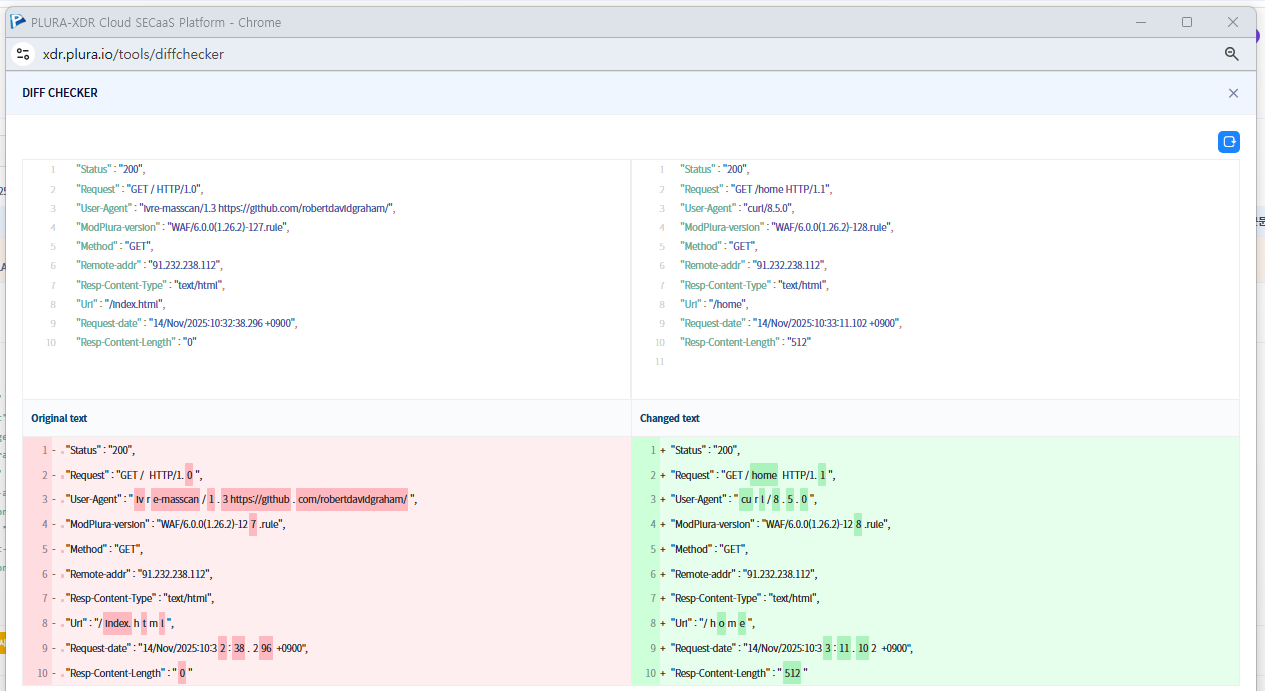Click highlighted home in changed Request line
This screenshot has height=691, width=1265.
763,475
